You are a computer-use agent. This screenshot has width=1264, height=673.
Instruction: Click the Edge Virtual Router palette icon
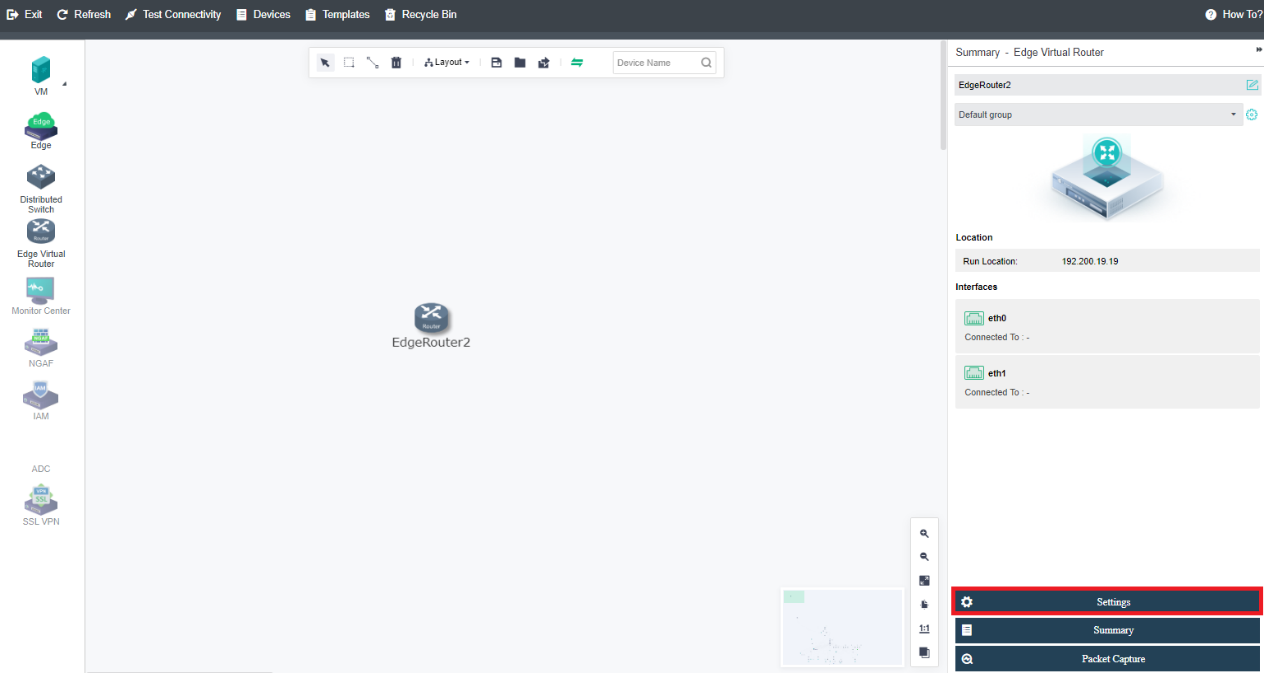coord(41,232)
